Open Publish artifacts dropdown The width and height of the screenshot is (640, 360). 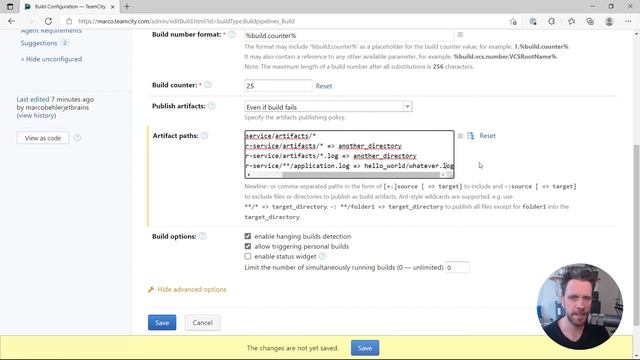point(328,107)
